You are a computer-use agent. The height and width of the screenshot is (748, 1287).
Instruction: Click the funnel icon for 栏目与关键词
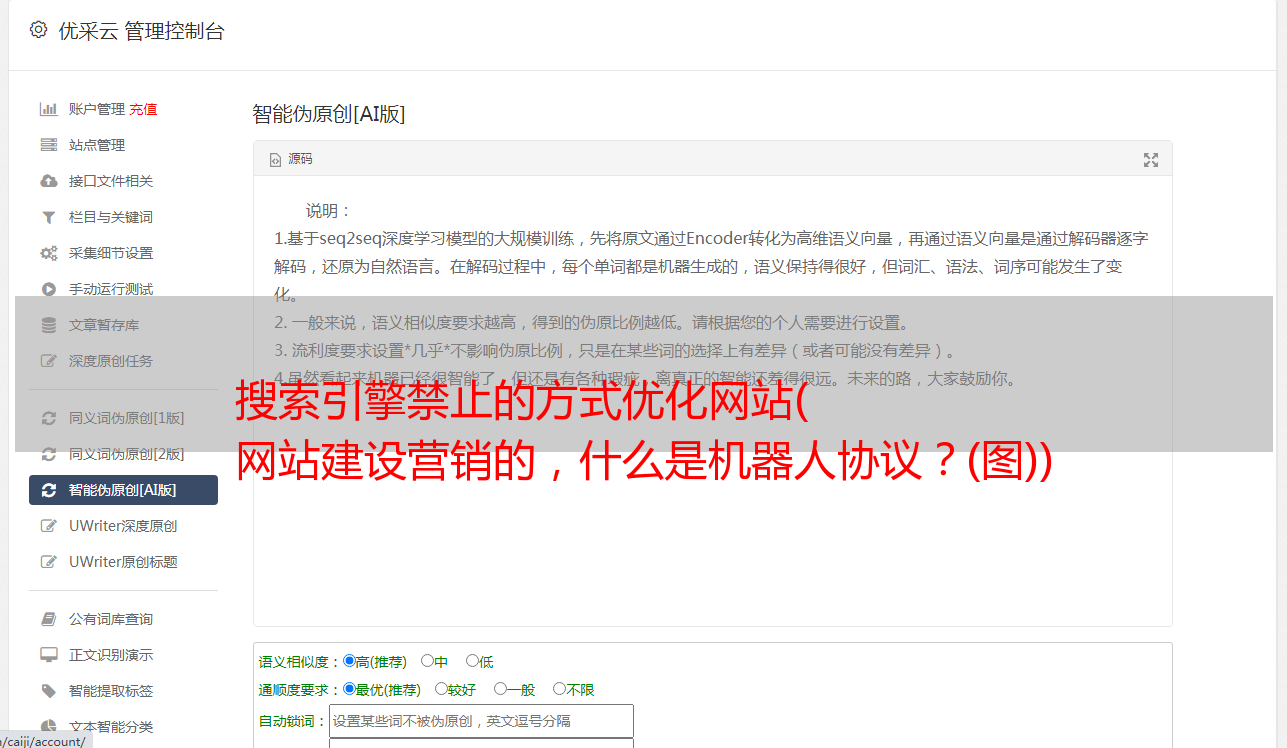coord(48,217)
